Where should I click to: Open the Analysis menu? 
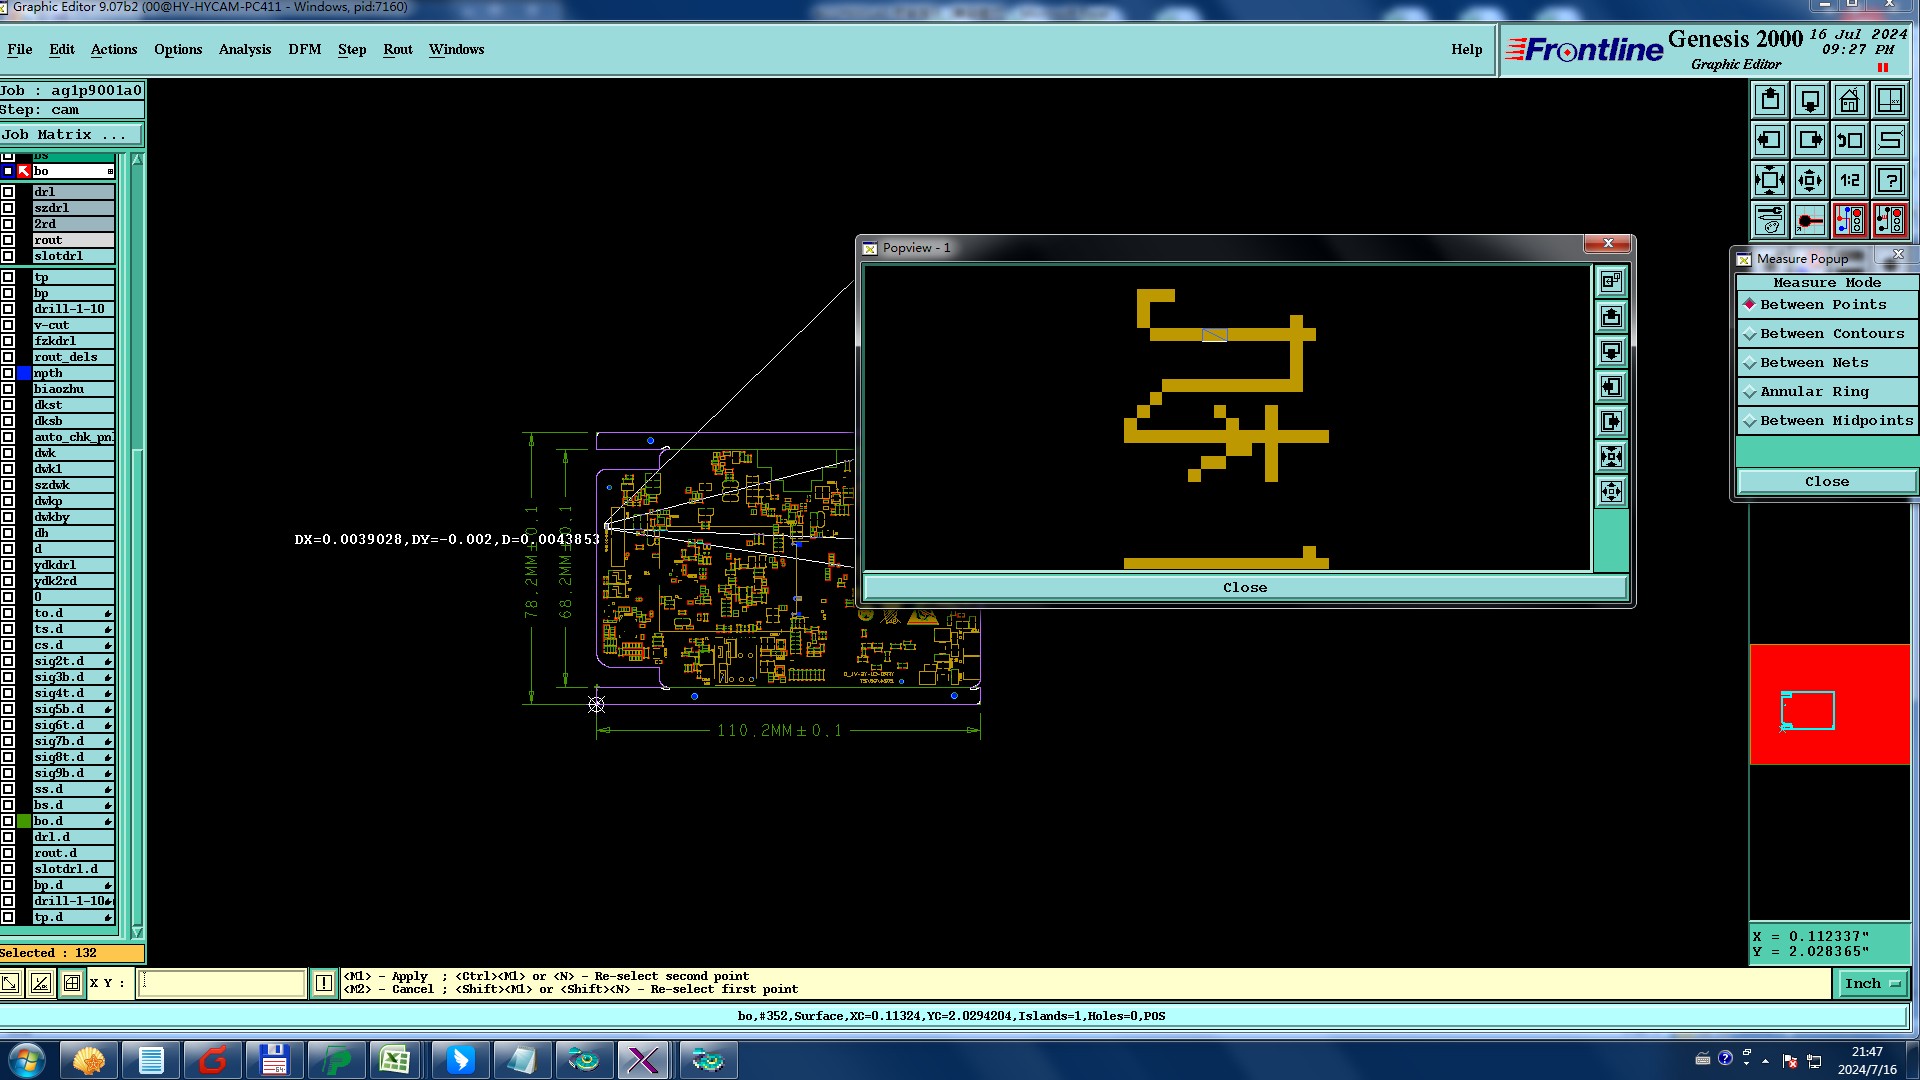244,49
